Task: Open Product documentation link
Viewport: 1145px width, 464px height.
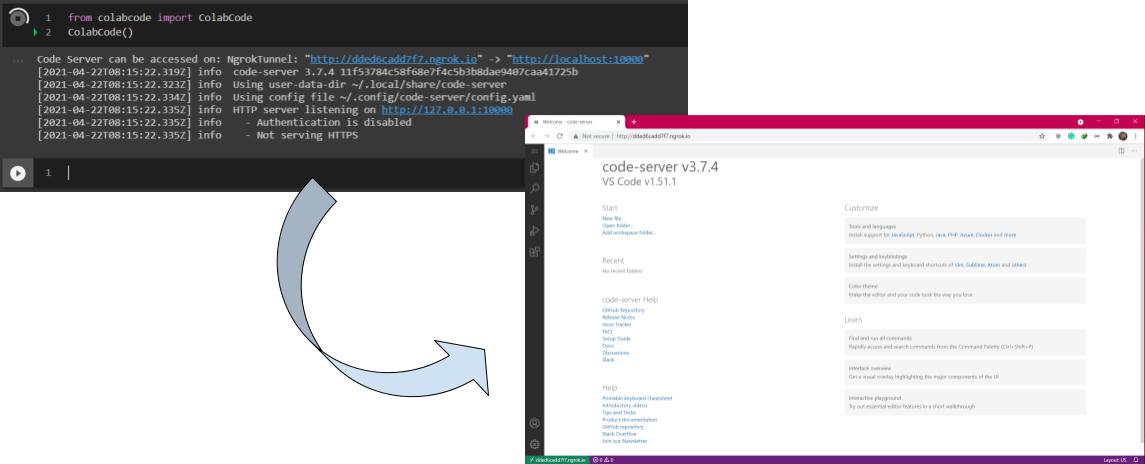Action: coord(629,419)
